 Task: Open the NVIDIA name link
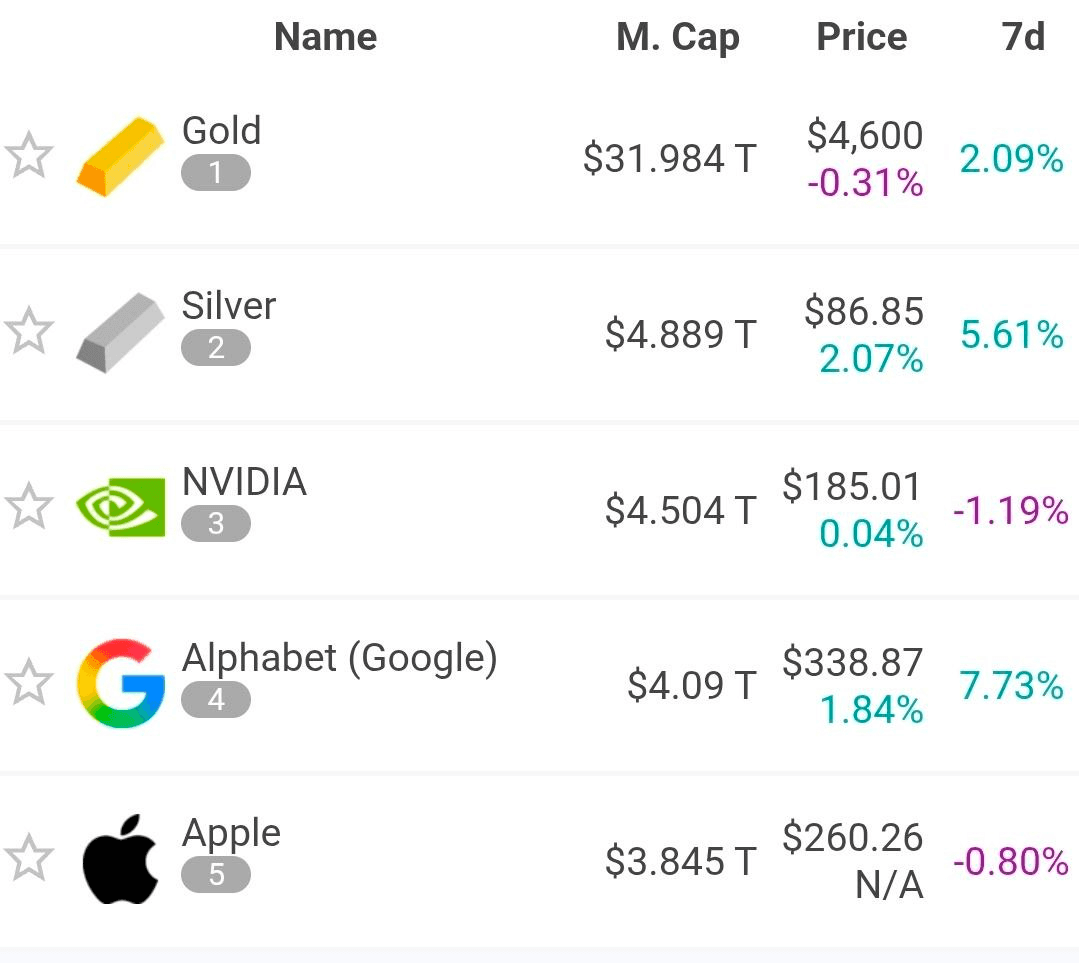coord(244,482)
